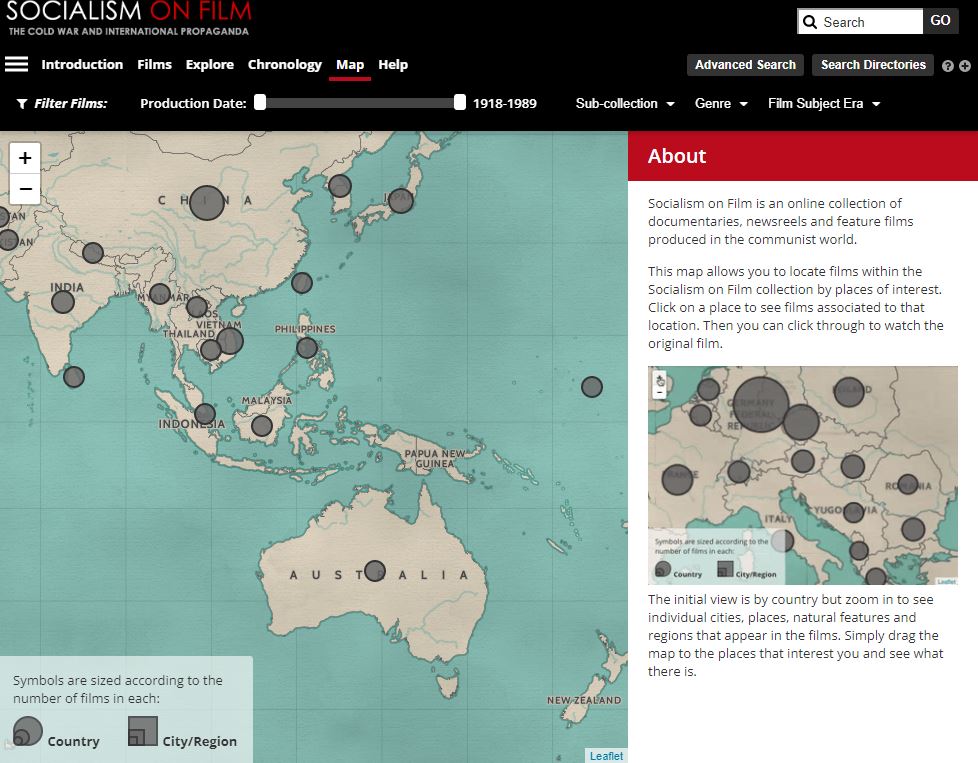Open the Explore menu item
Screen dimensions: 978x763
click(x=210, y=65)
